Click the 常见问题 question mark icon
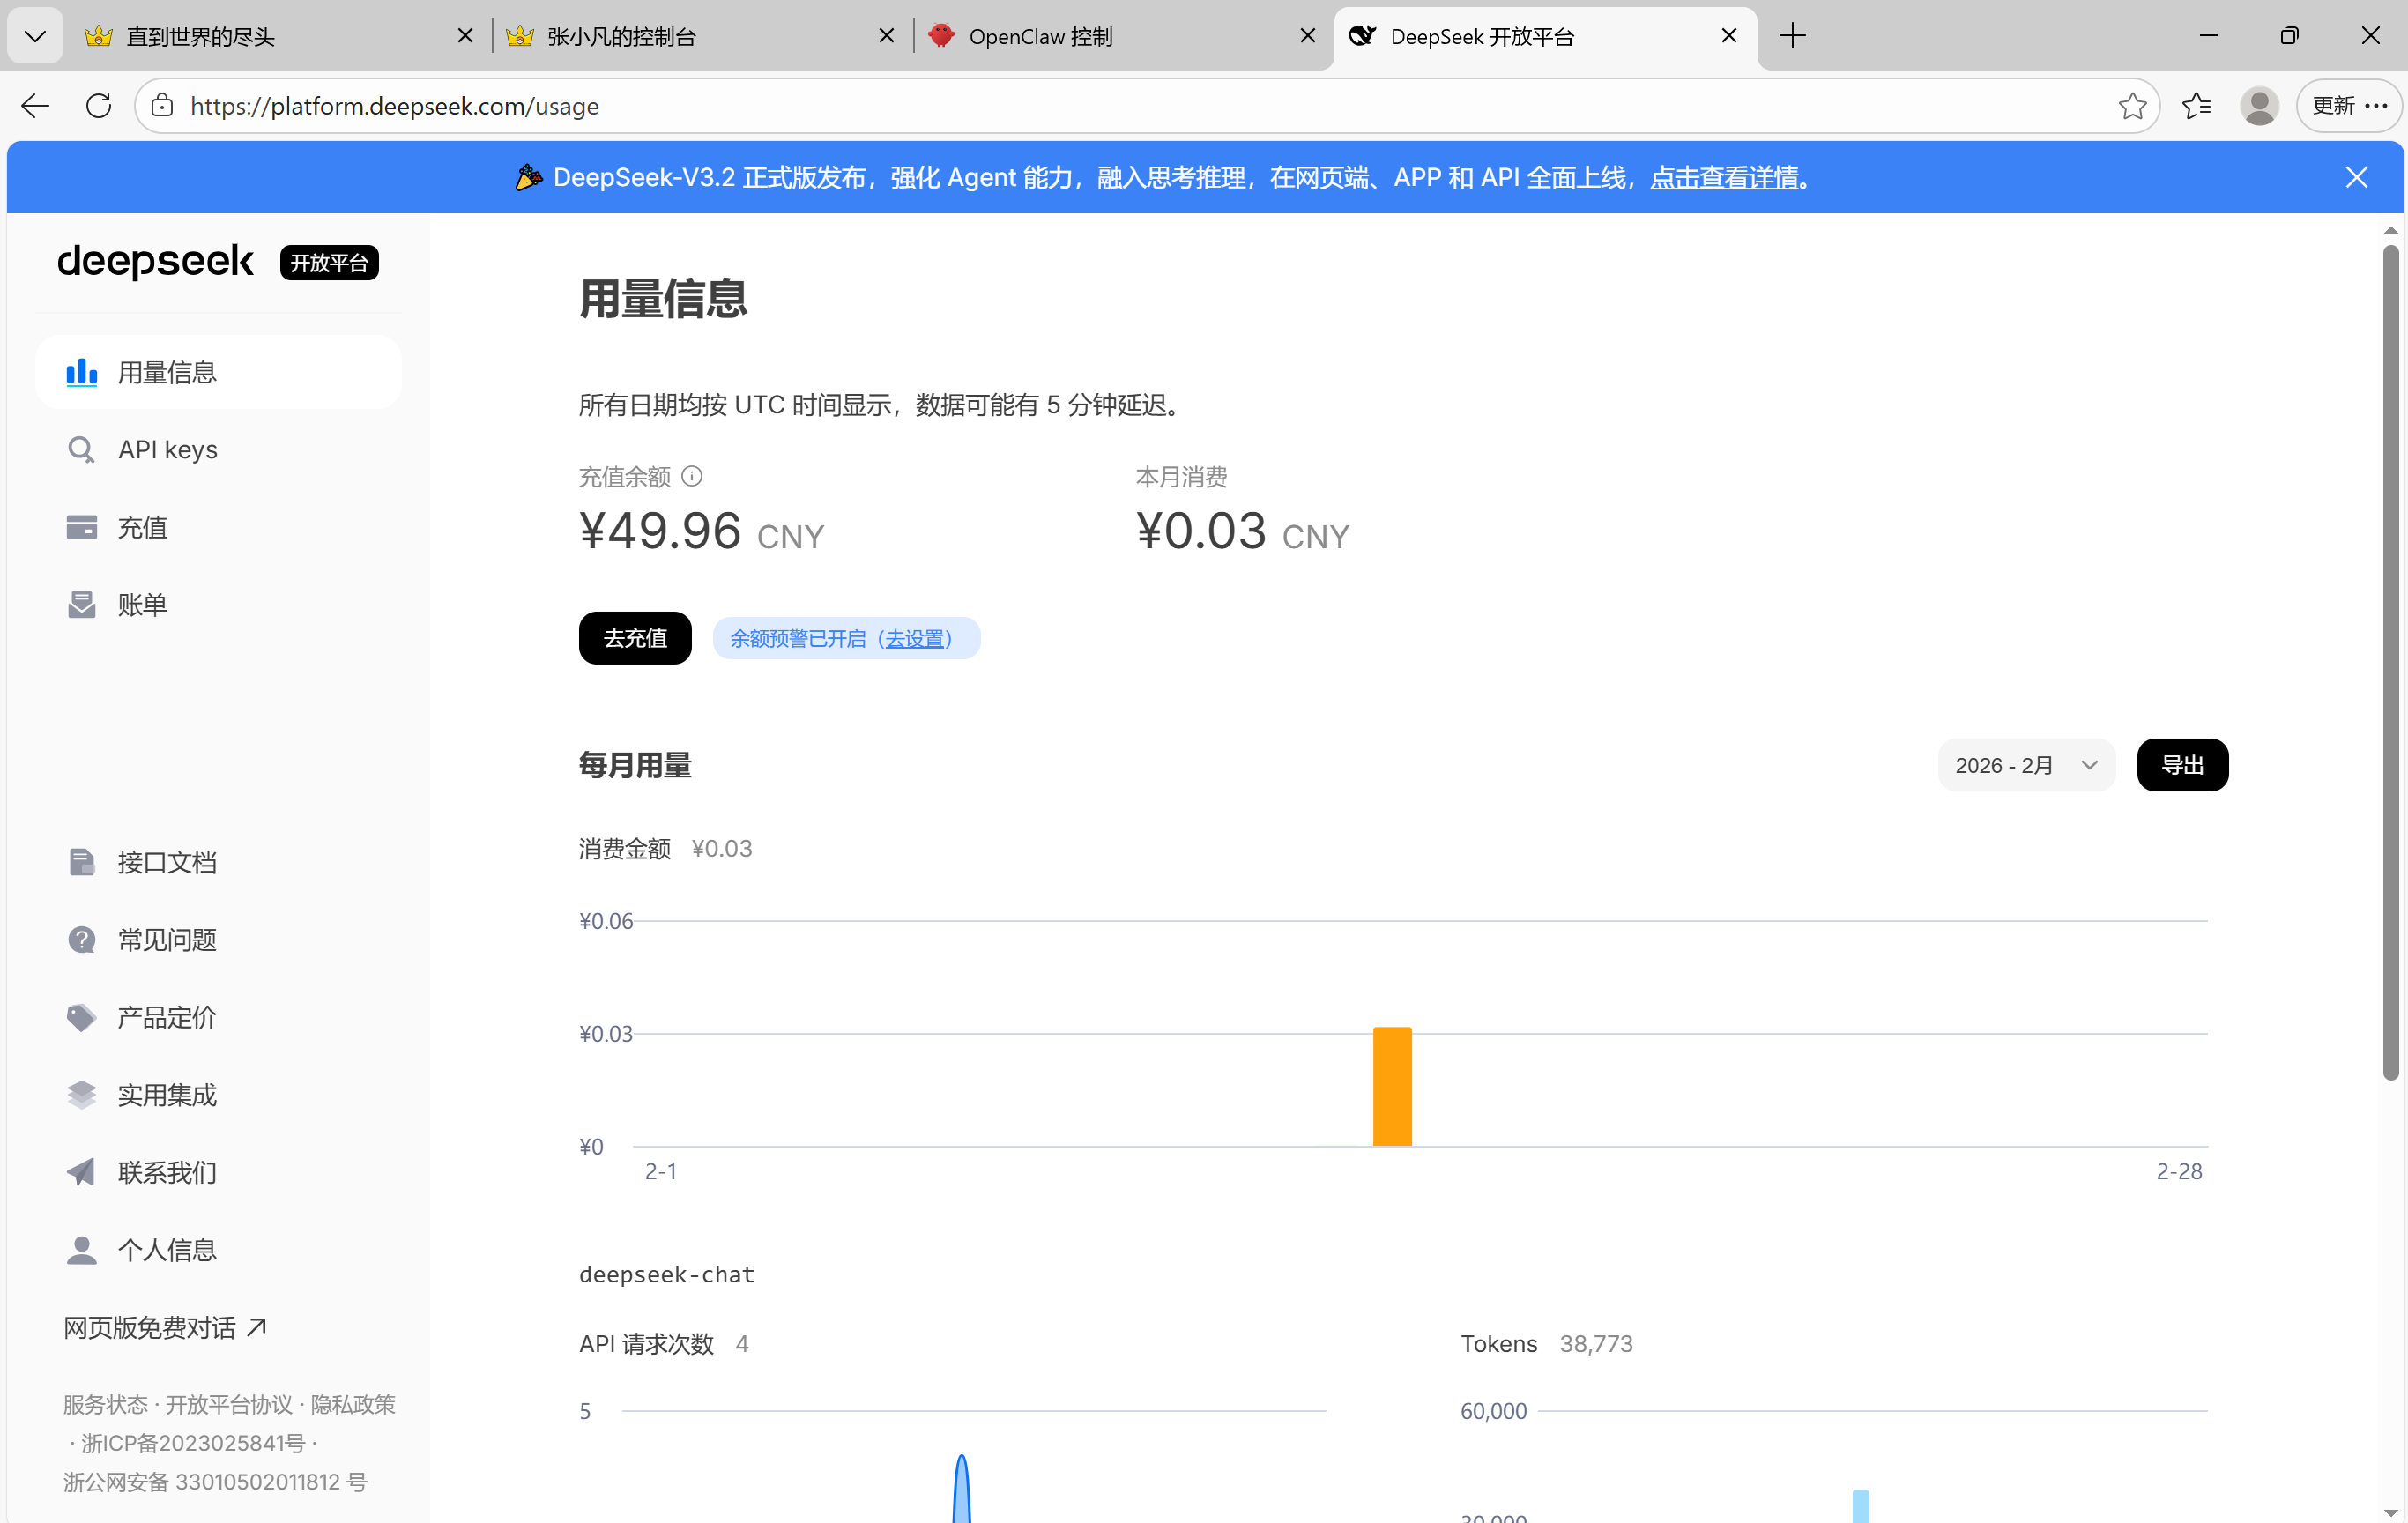 click(x=81, y=939)
